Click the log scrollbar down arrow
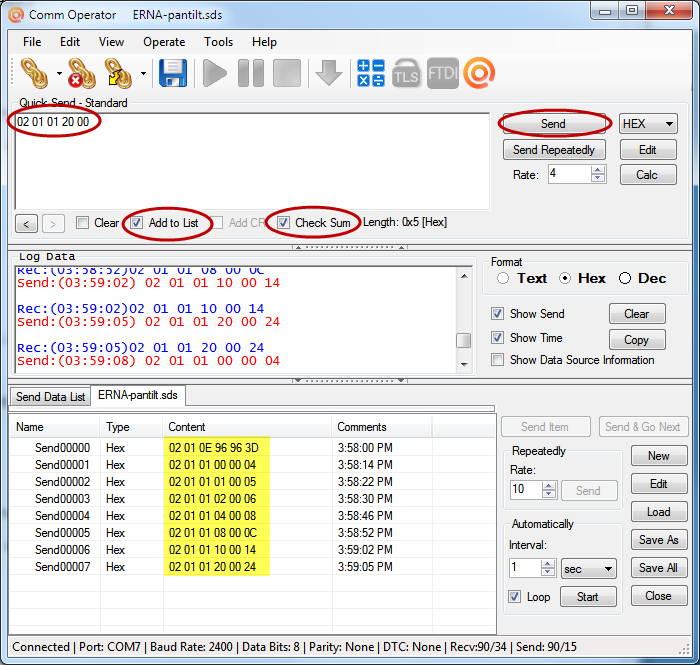 point(464,365)
